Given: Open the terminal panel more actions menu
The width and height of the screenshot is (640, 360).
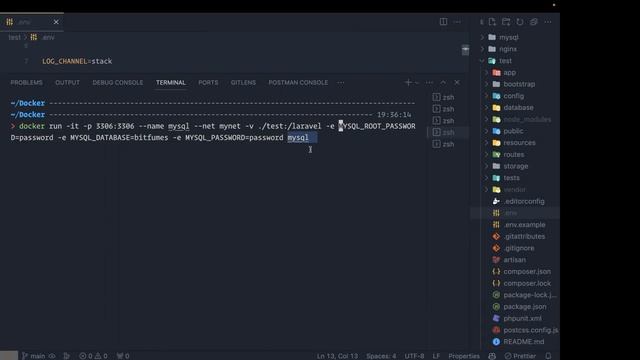Looking at the screenshot, I should [429, 82].
